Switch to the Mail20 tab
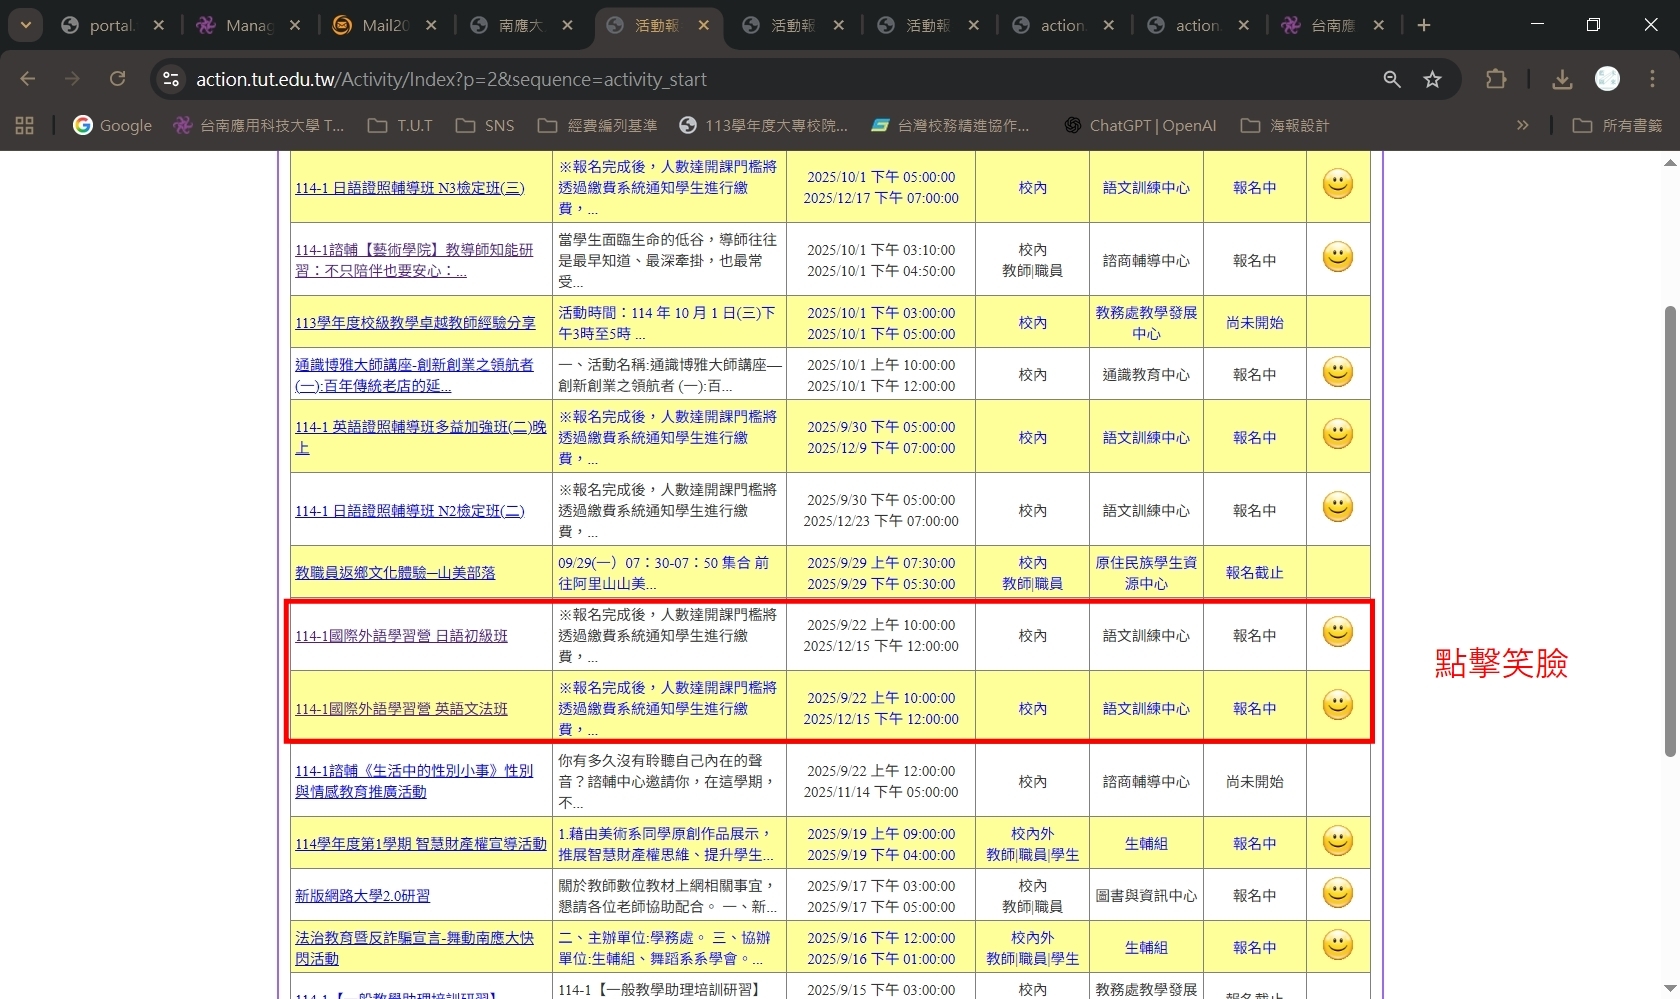 385,25
